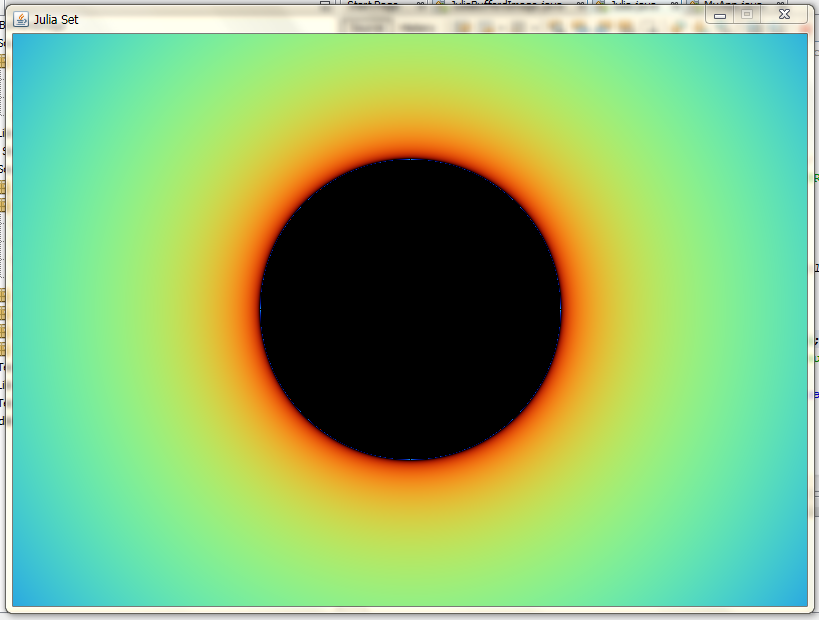Viewport: 819px width, 620px height.
Task: Maximize the Julia Set window
Action: 747,15
